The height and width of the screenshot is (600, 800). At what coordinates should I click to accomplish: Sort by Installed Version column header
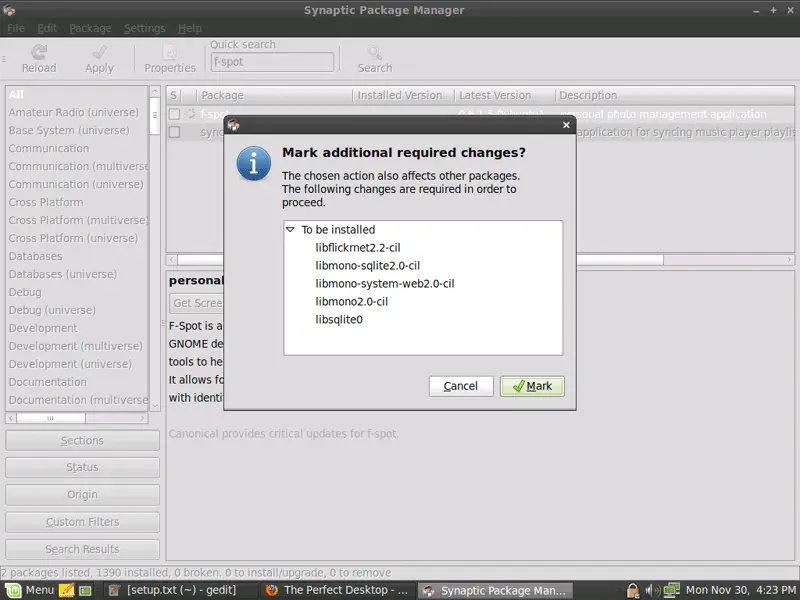point(404,95)
